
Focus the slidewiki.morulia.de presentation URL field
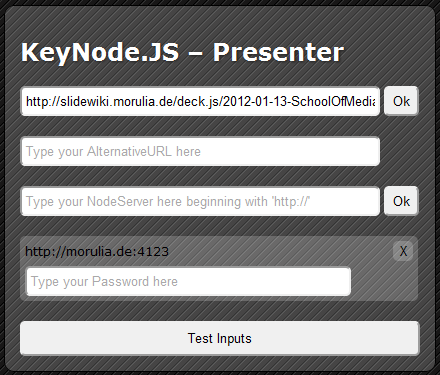(200, 101)
